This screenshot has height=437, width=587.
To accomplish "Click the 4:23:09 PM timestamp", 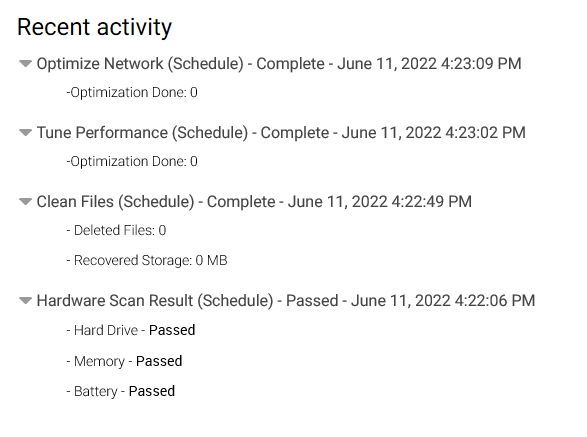I will (481, 64).
